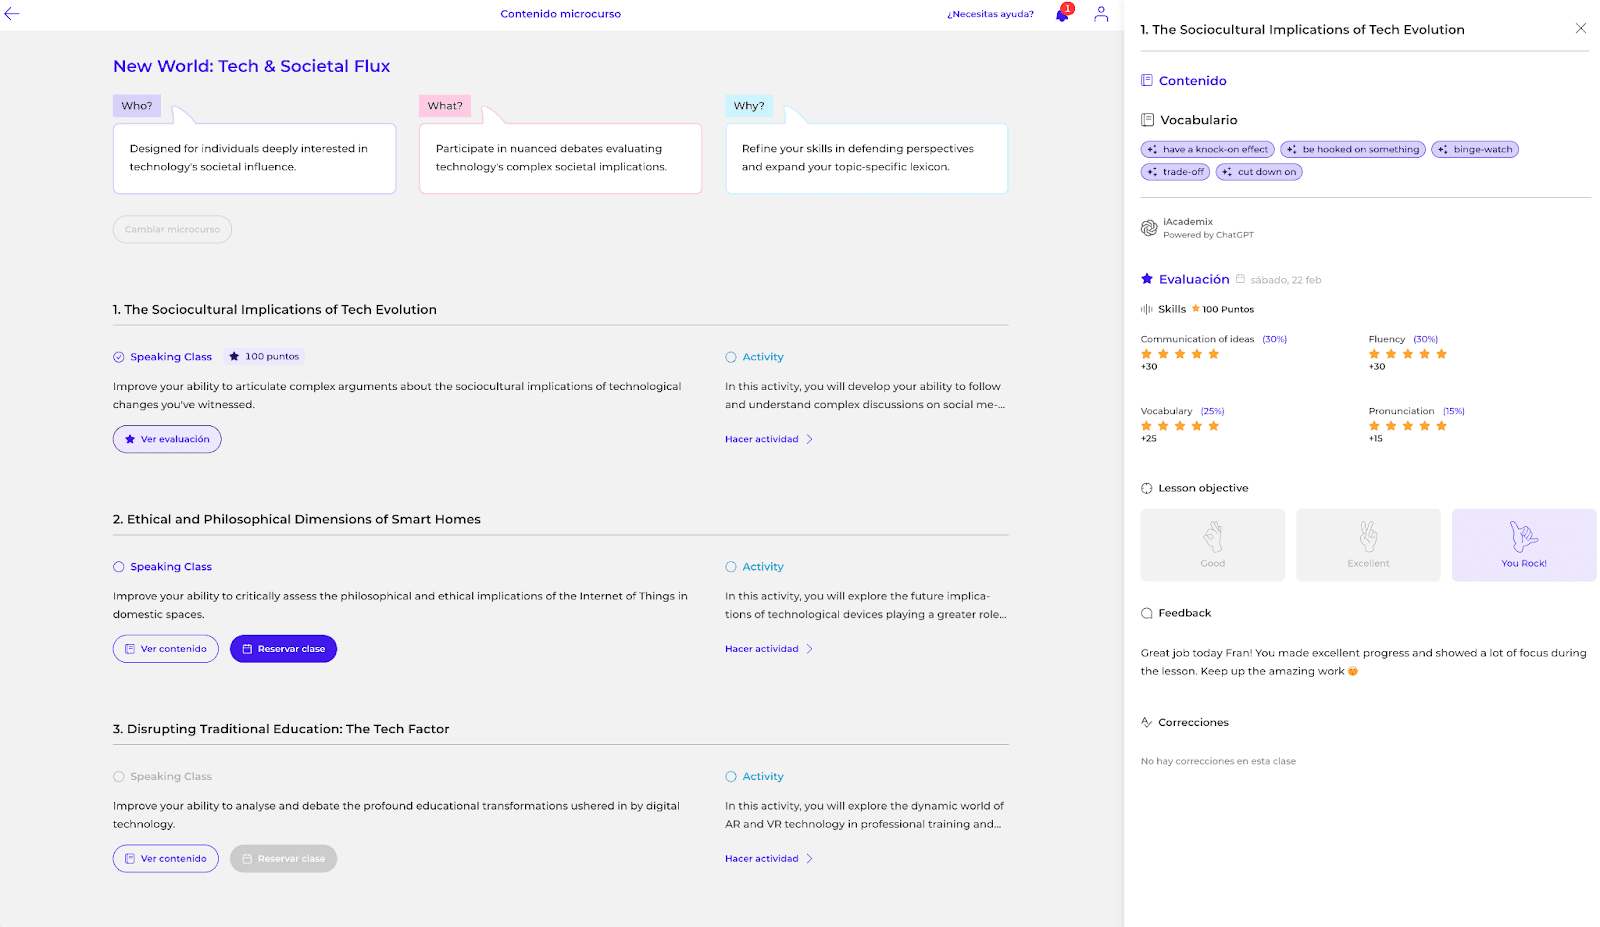Click Reservar clase for Smart Homes lesson
The width and height of the screenshot is (1600, 927).
(x=284, y=649)
